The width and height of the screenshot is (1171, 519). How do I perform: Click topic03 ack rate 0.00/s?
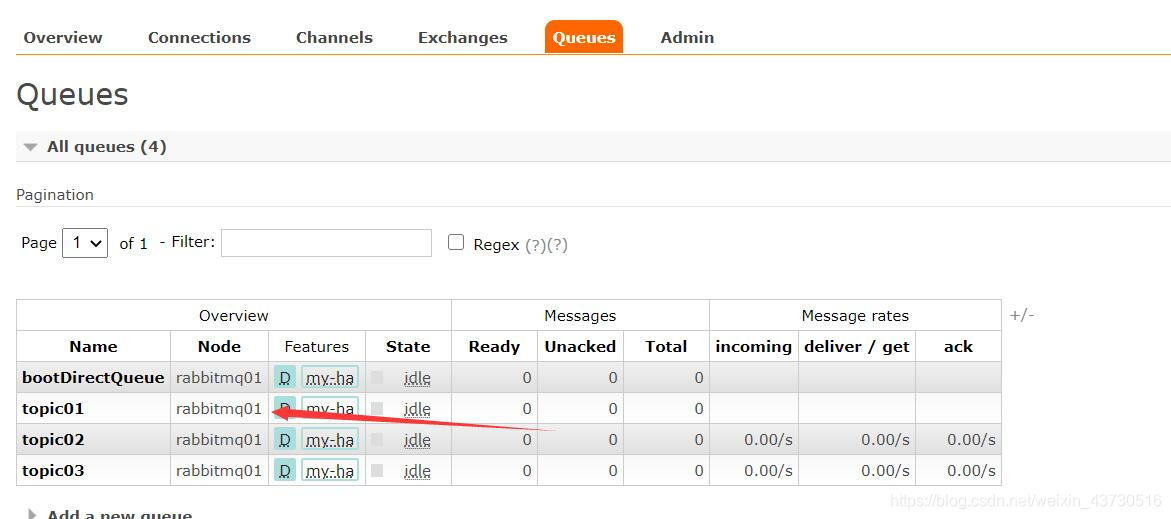click(x=971, y=471)
